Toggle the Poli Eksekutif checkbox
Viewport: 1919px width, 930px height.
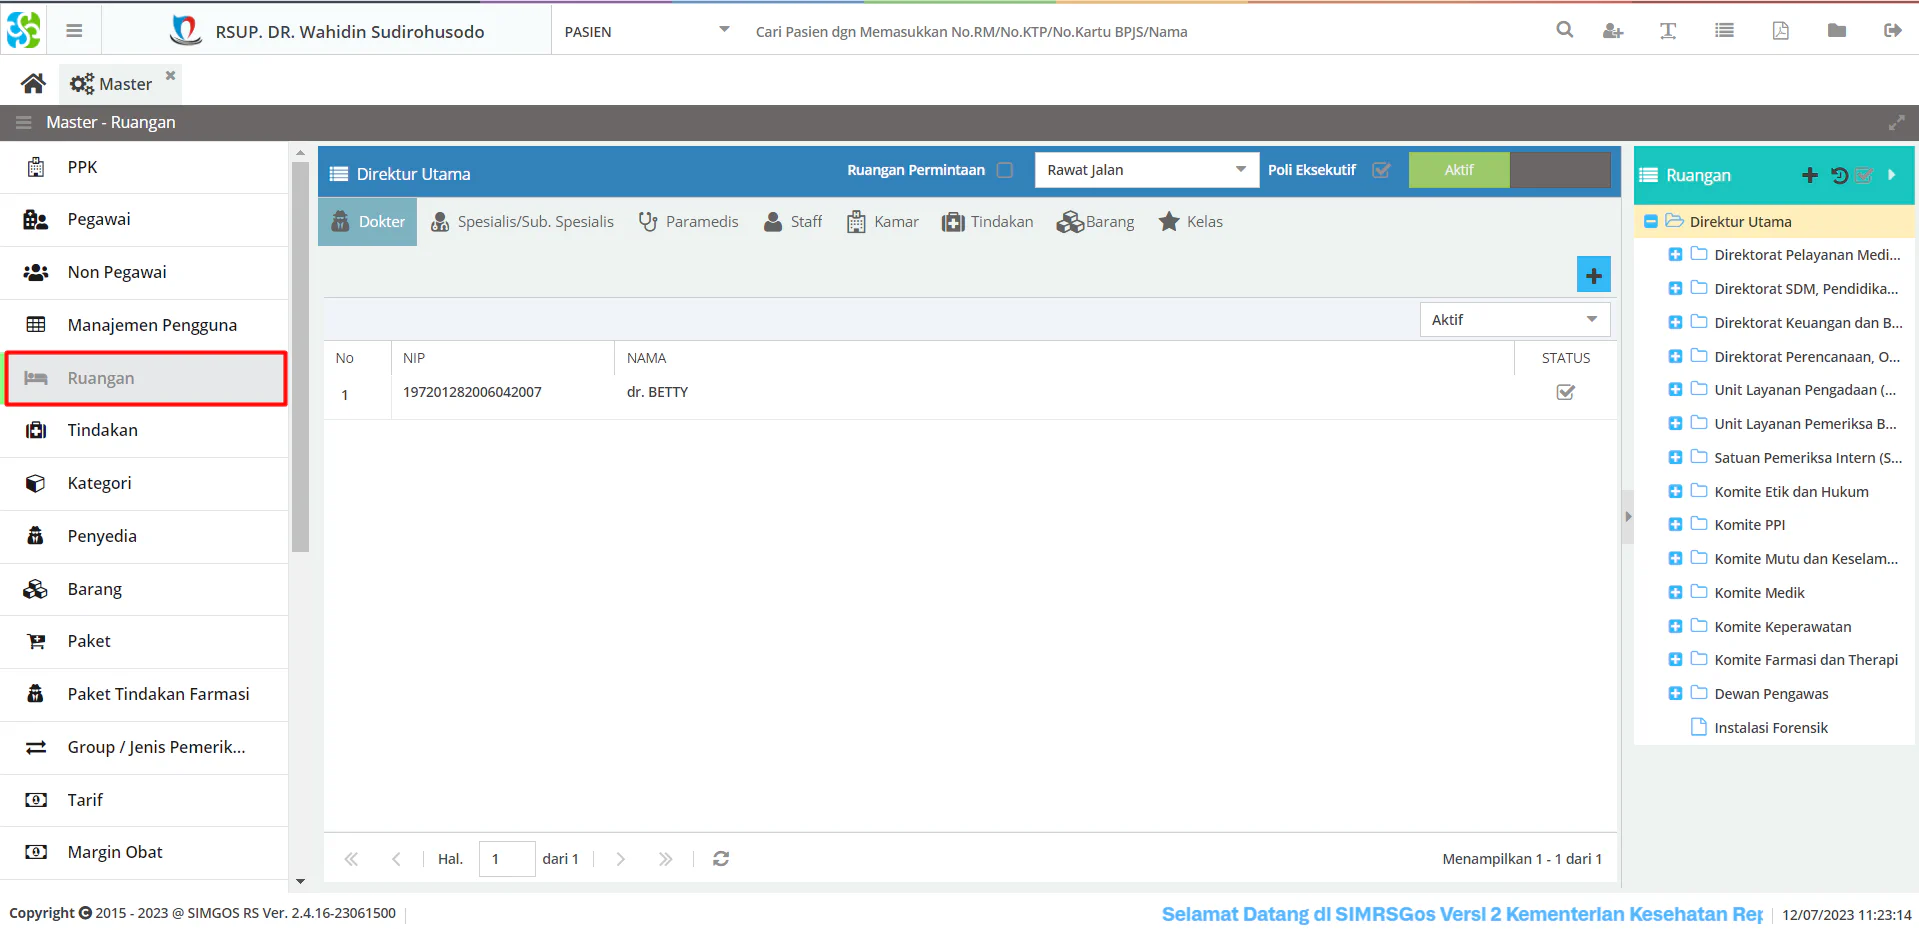1381,170
